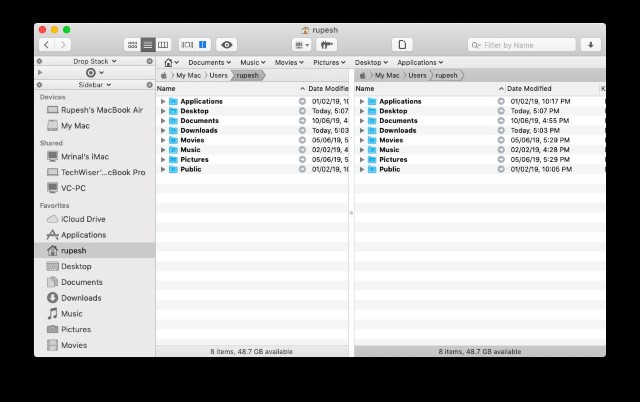Click the download arrow toolbar button
Image resolution: width=640 pixels, height=402 pixels.
(591, 45)
